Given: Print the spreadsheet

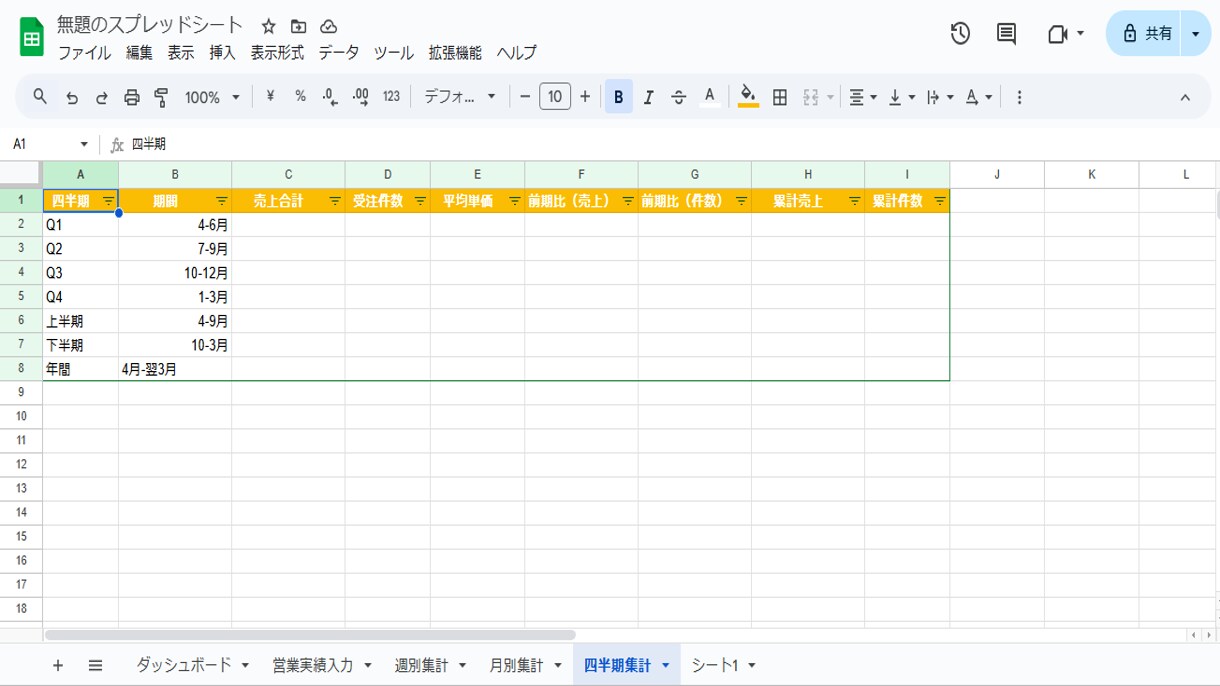Looking at the screenshot, I should pyautogui.click(x=131, y=97).
